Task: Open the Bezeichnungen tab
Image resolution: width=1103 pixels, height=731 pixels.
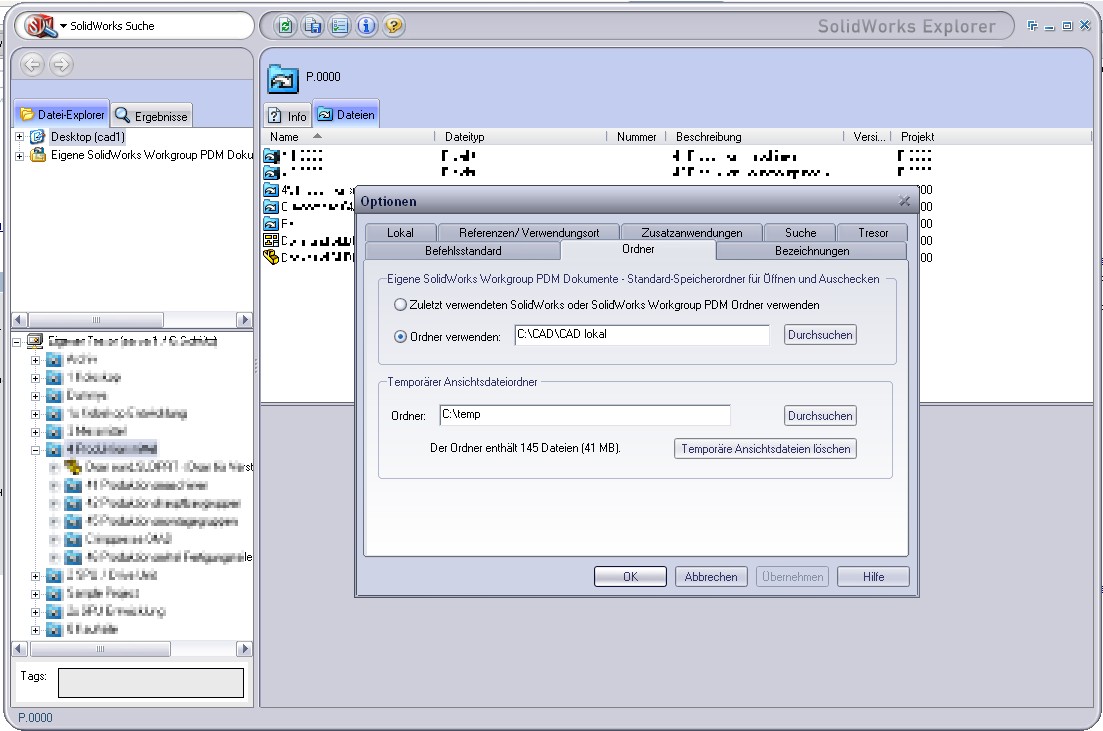Action: 812,251
